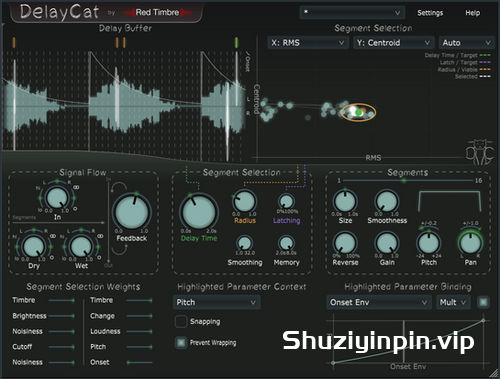Viewport: 500px width, 379px height.
Task: Open the Help menu
Action: tap(472, 13)
